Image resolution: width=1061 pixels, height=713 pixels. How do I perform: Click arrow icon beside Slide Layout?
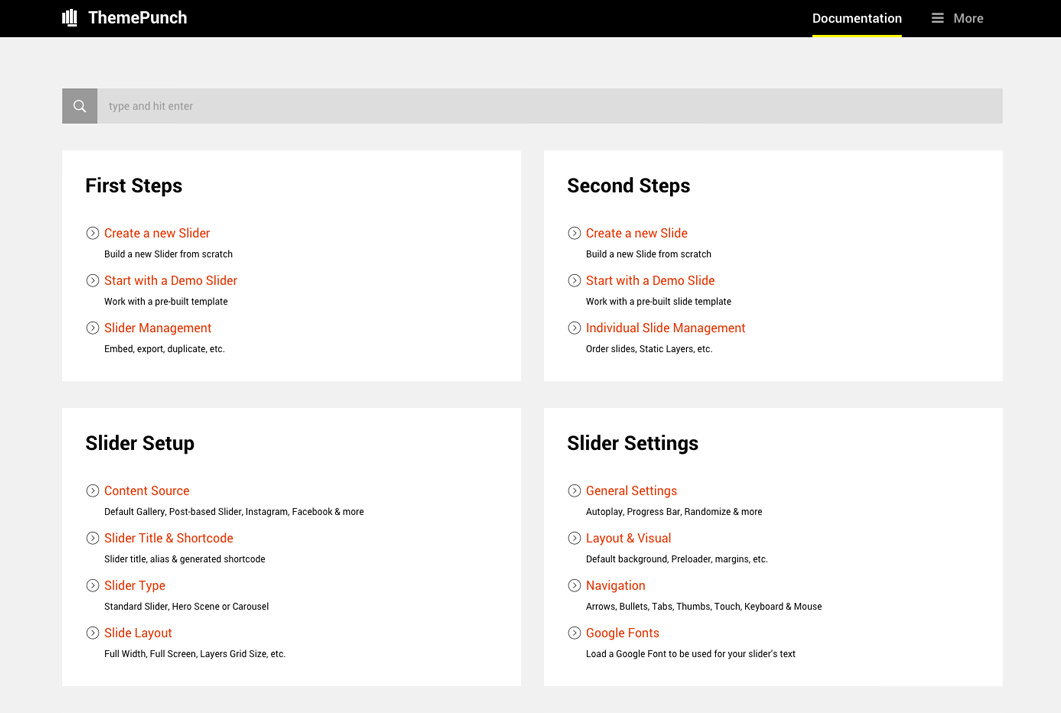coord(93,633)
